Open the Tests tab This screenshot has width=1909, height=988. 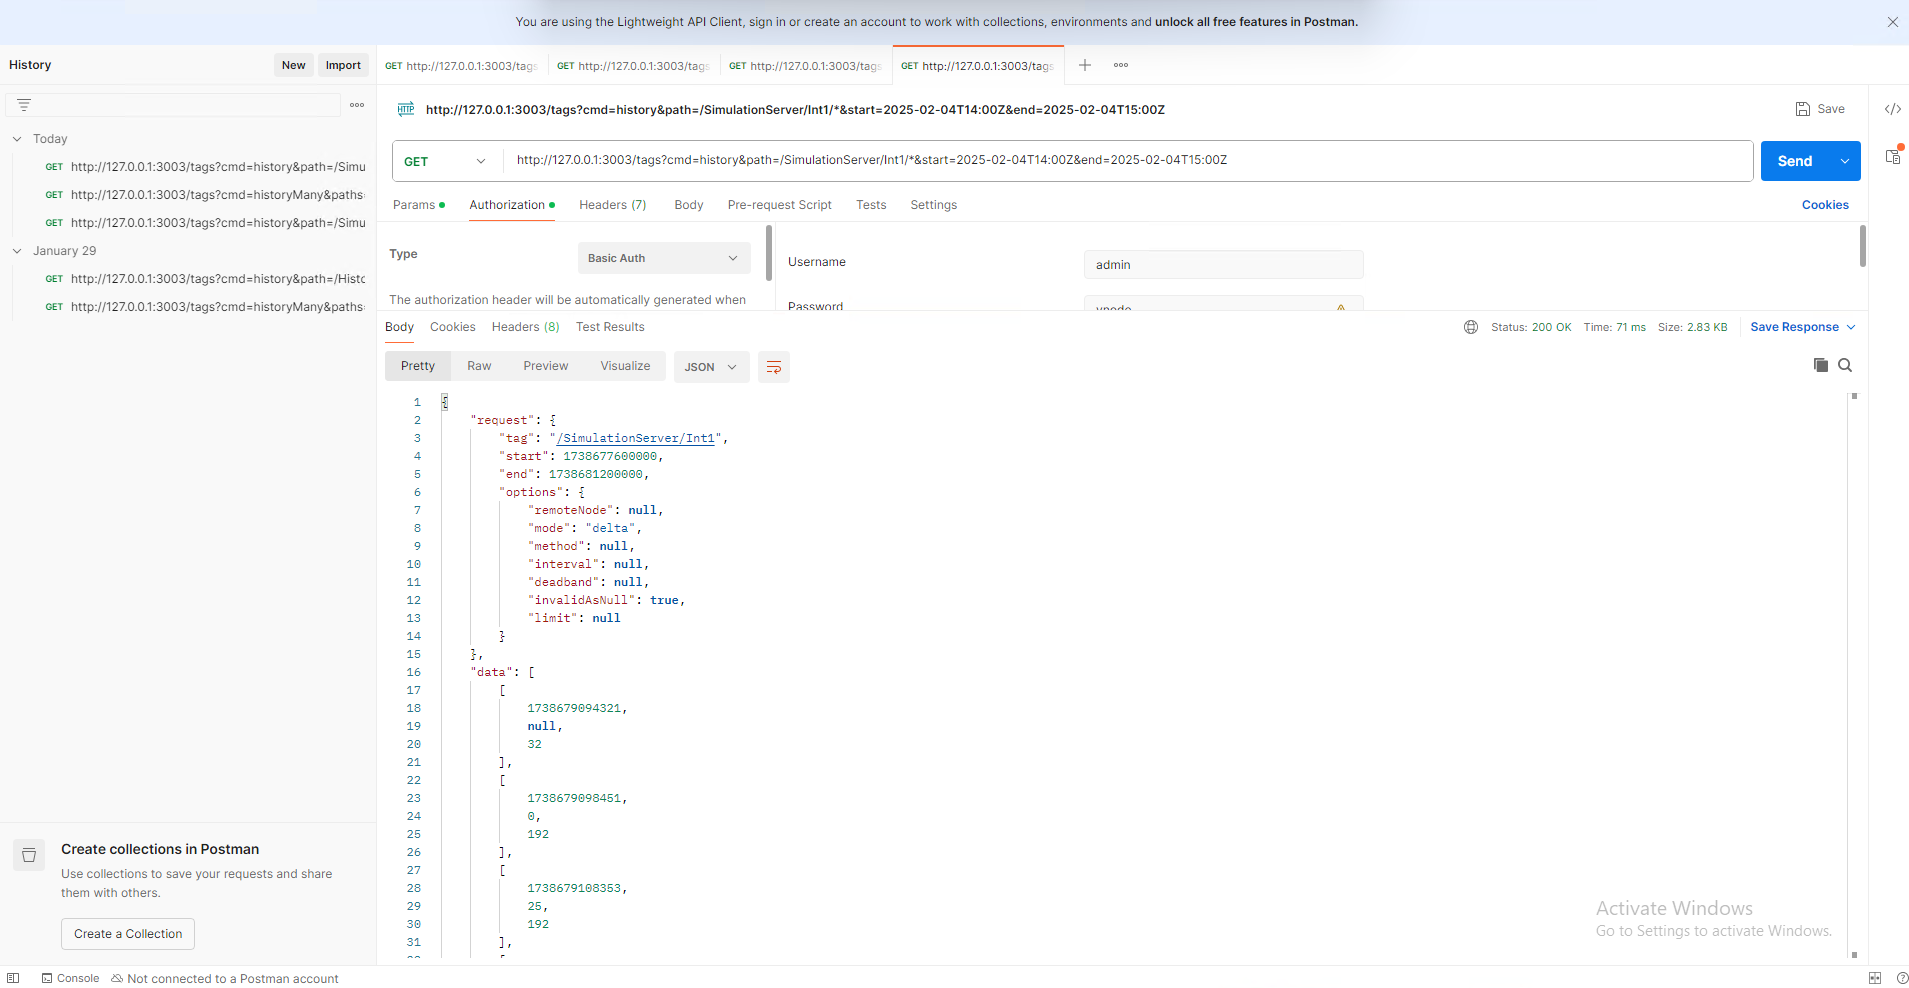[871, 205]
